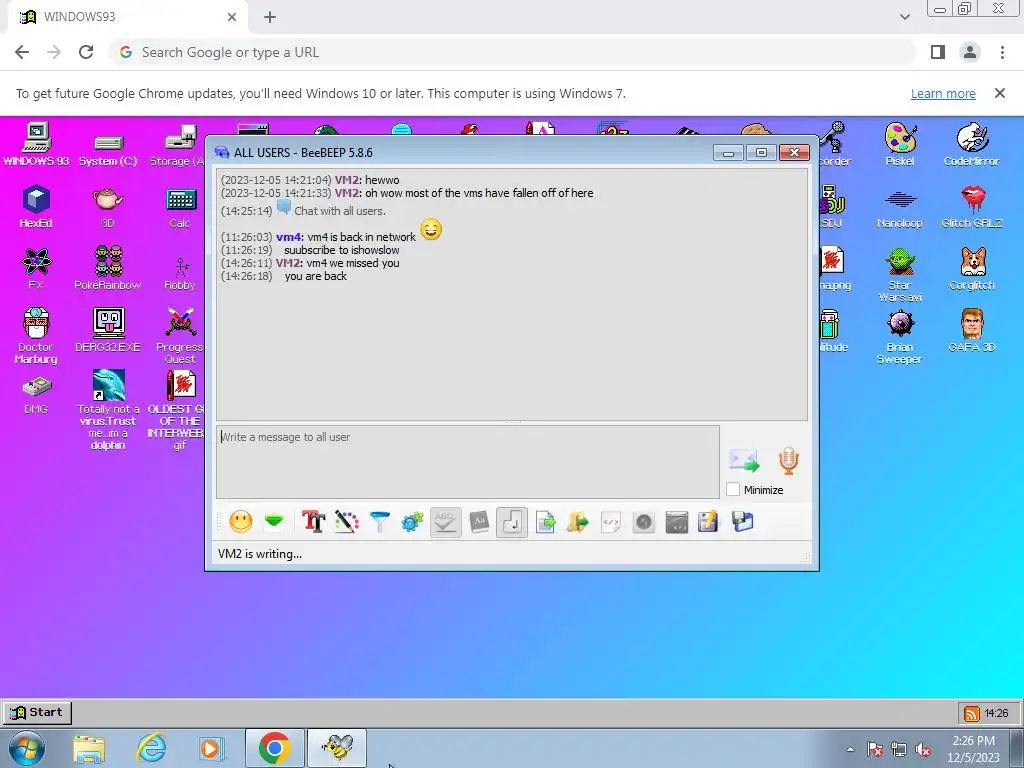The height and width of the screenshot is (768, 1024).
Task: Enable the Minimize checkbox
Action: click(x=733, y=489)
